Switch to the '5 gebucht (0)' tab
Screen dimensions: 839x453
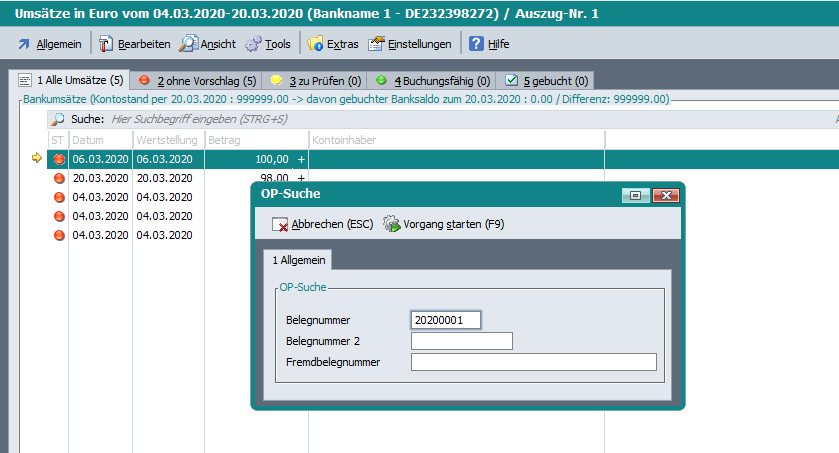pyautogui.click(x=548, y=80)
